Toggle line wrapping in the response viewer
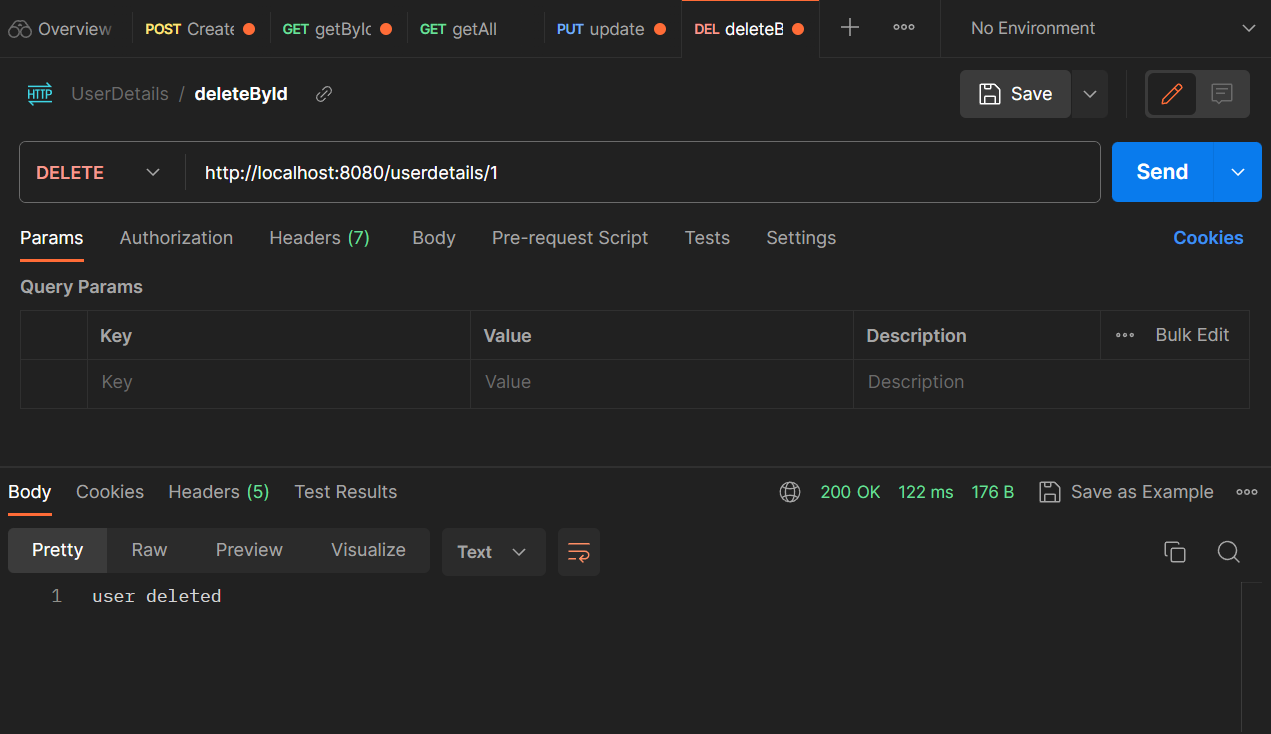This screenshot has width=1271, height=734. [579, 551]
